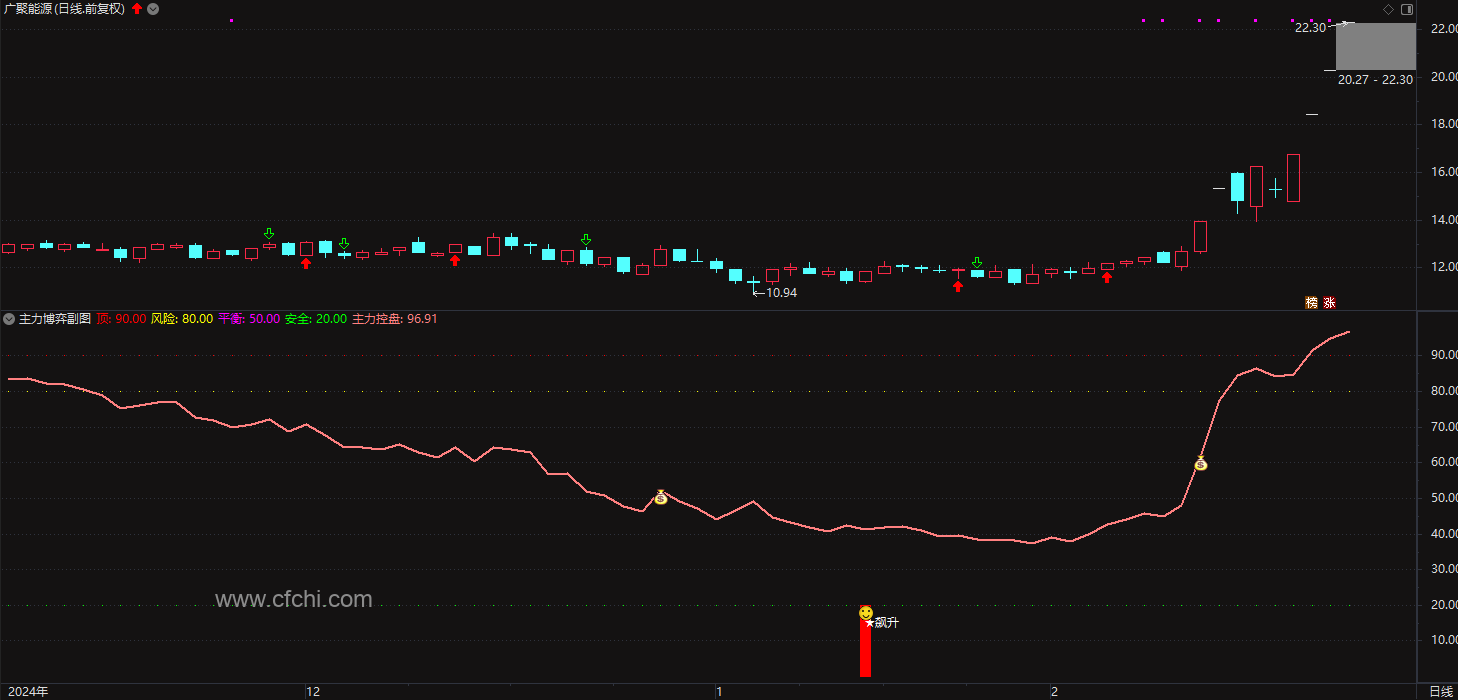Click the 16.00 price axis label
The width and height of the screenshot is (1458, 700).
[x=1444, y=172]
